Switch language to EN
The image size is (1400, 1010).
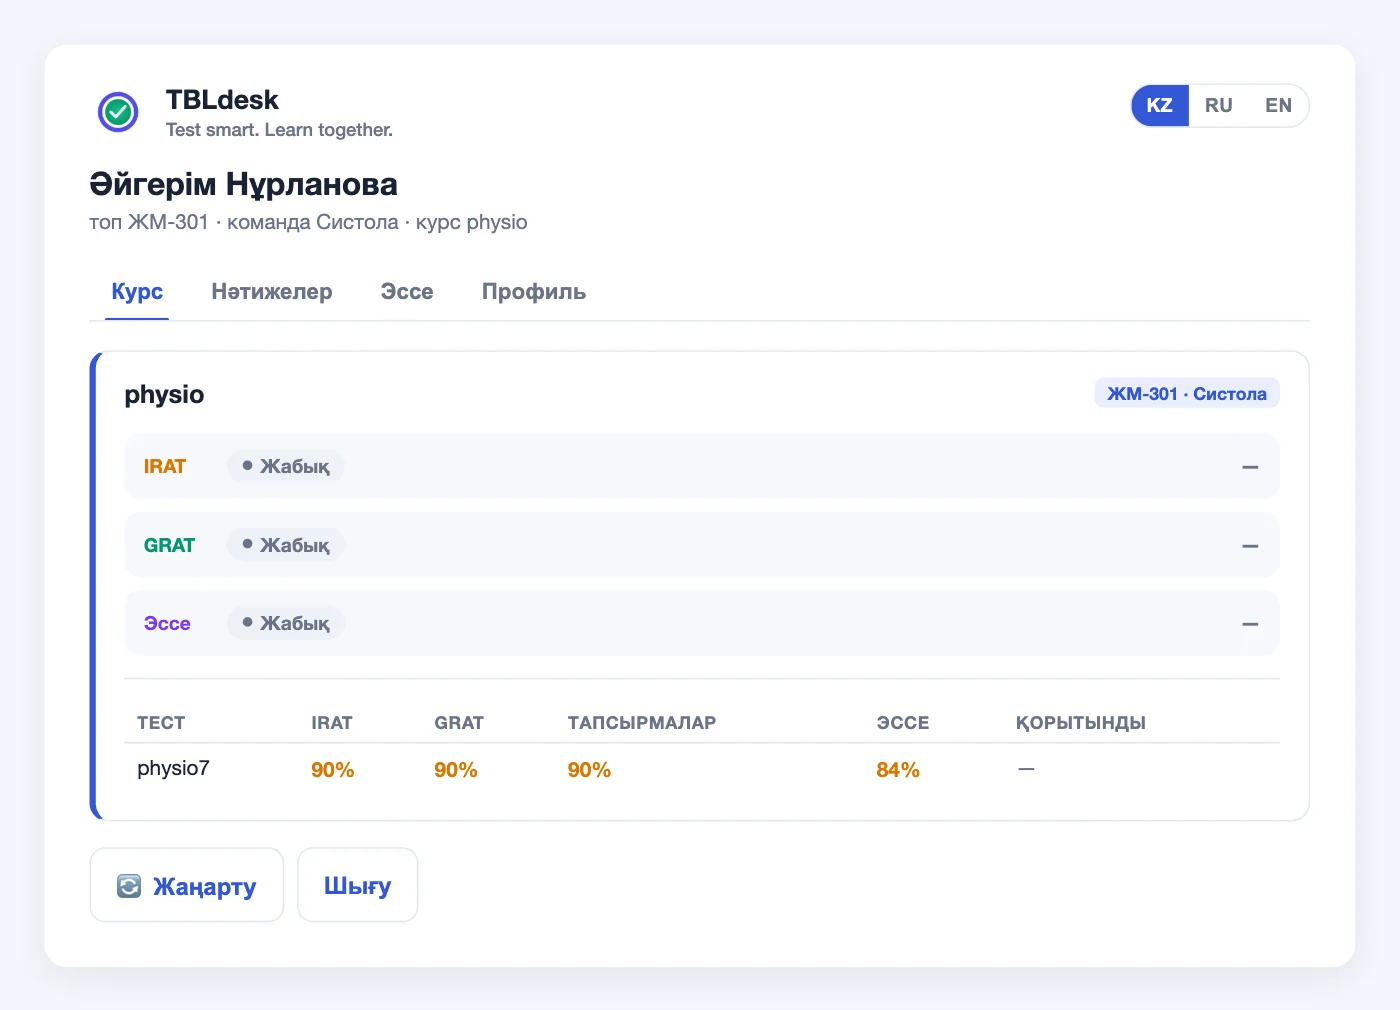[1278, 105]
